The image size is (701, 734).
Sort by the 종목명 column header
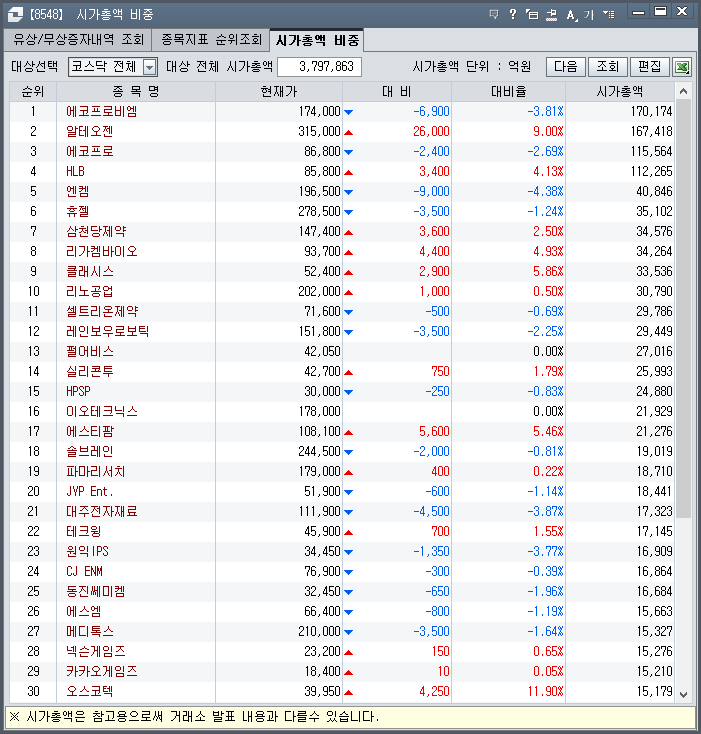point(136,91)
